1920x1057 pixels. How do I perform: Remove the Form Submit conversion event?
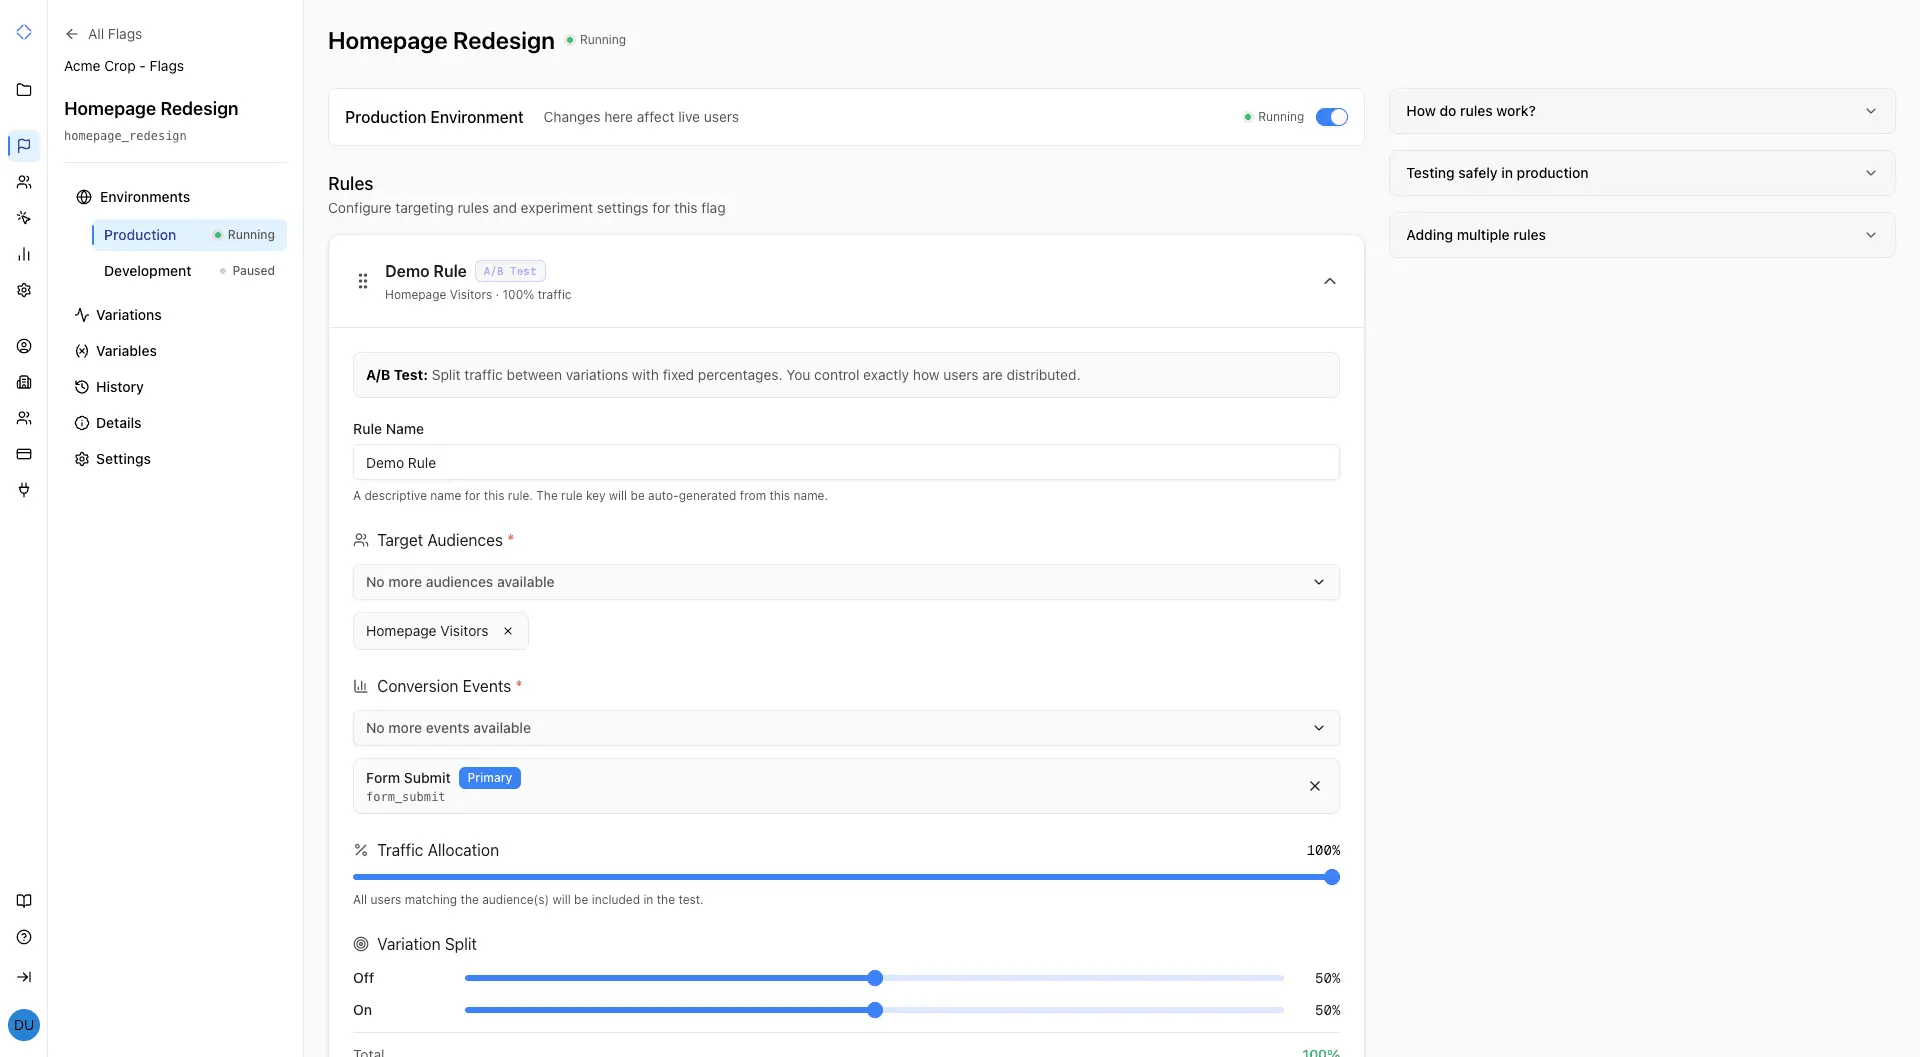pos(1315,786)
